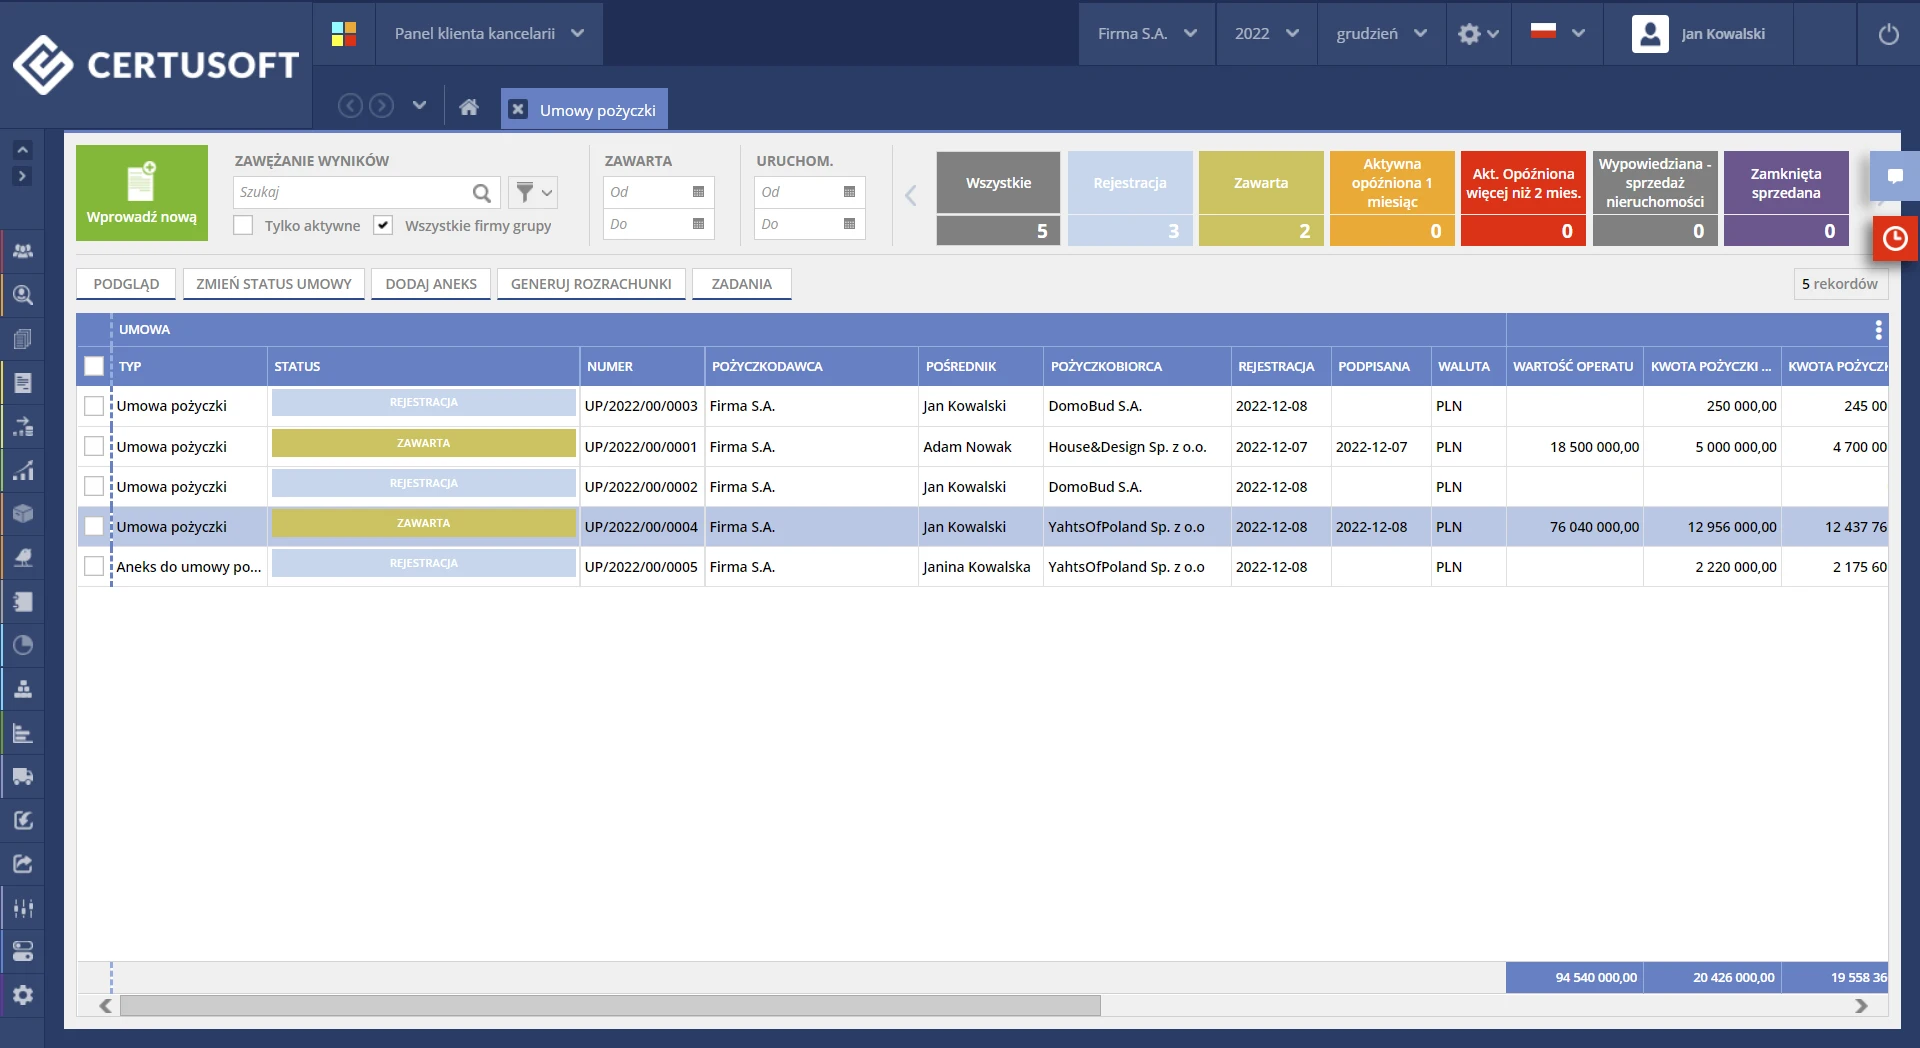Check the row UP/2022/00/0003 checkbox
This screenshot has height=1048, width=1920.
pos(94,406)
